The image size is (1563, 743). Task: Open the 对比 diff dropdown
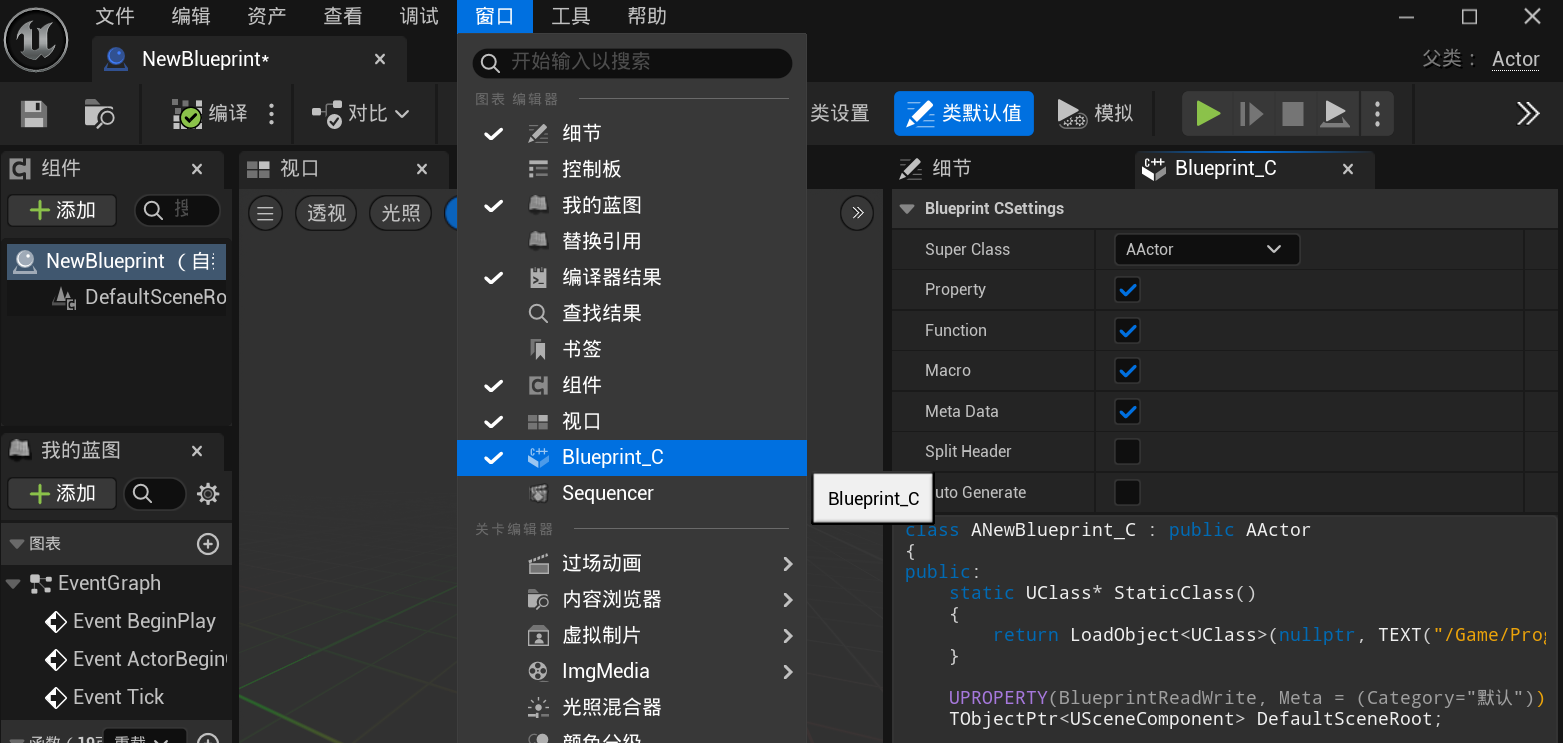click(x=361, y=114)
